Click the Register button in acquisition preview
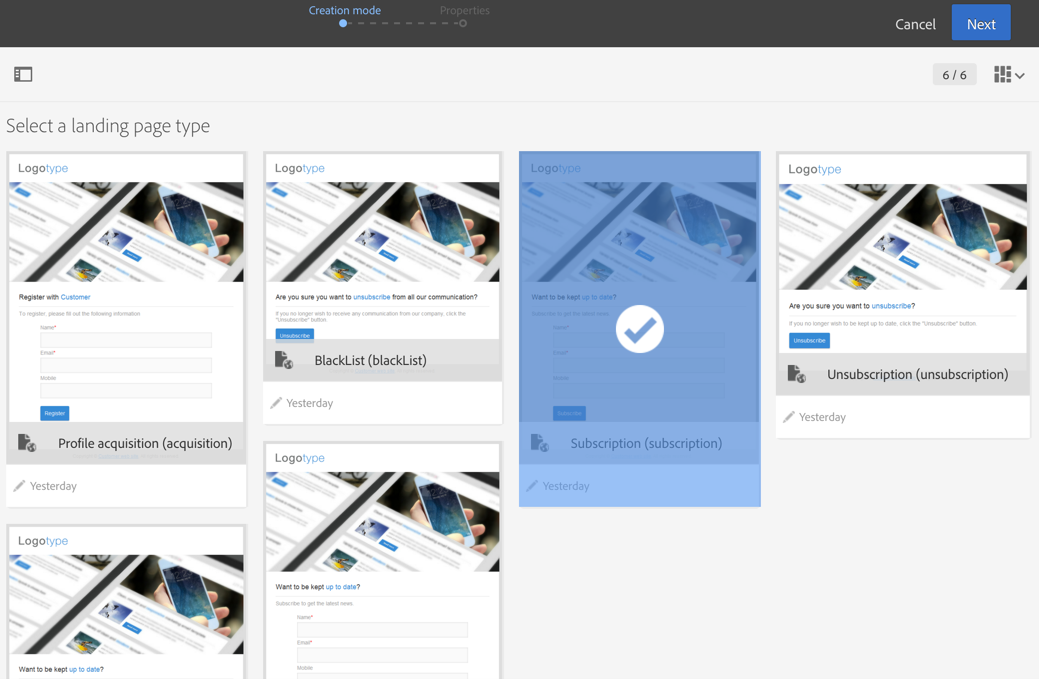1039x679 pixels. pyautogui.click(x=55, y=413)
